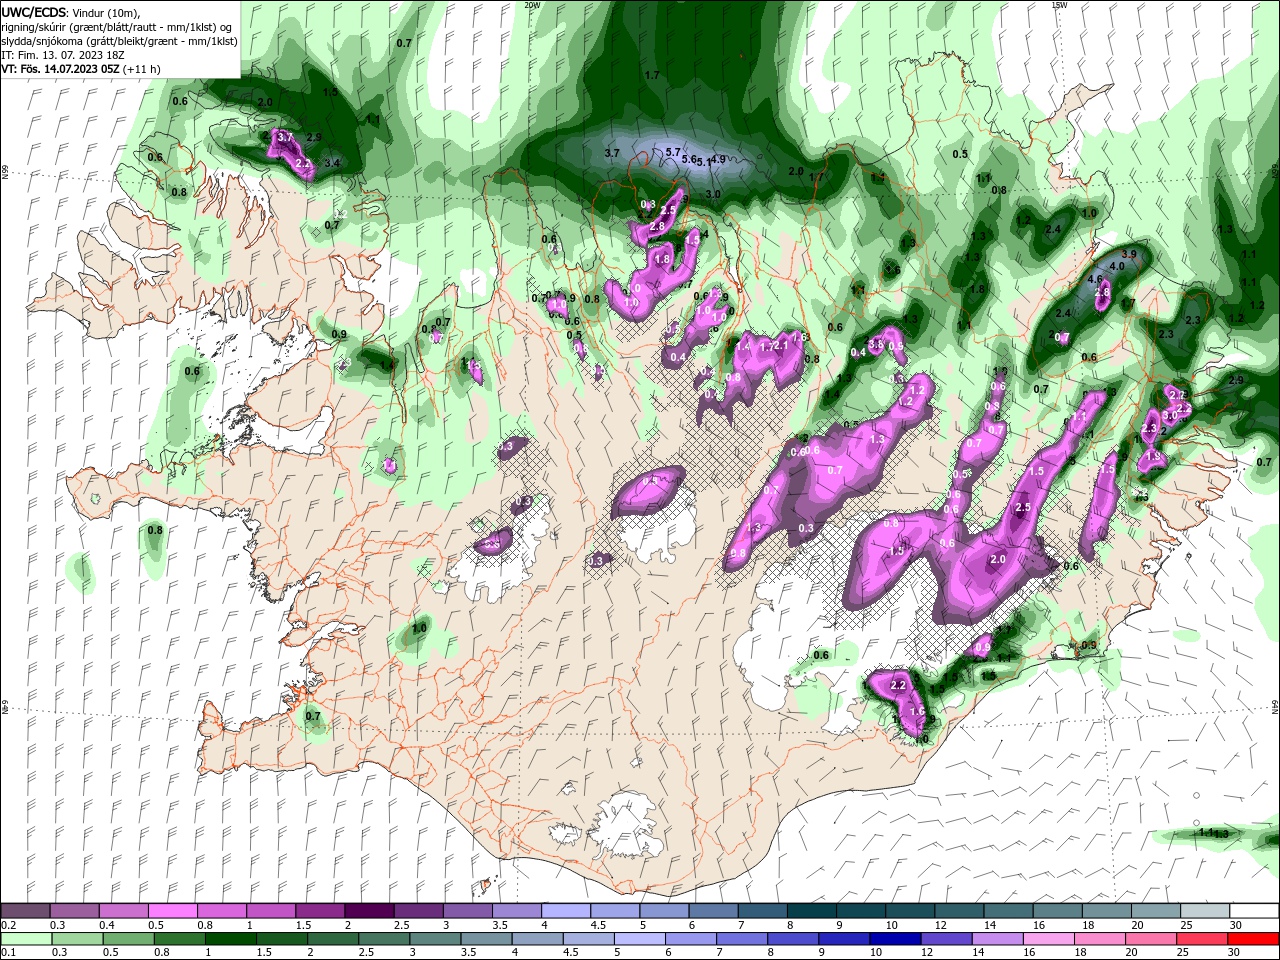Click the 4.9 precipitation value on the map
Image resolution: width=1280 pixels, height=960 pixels.
718,159
